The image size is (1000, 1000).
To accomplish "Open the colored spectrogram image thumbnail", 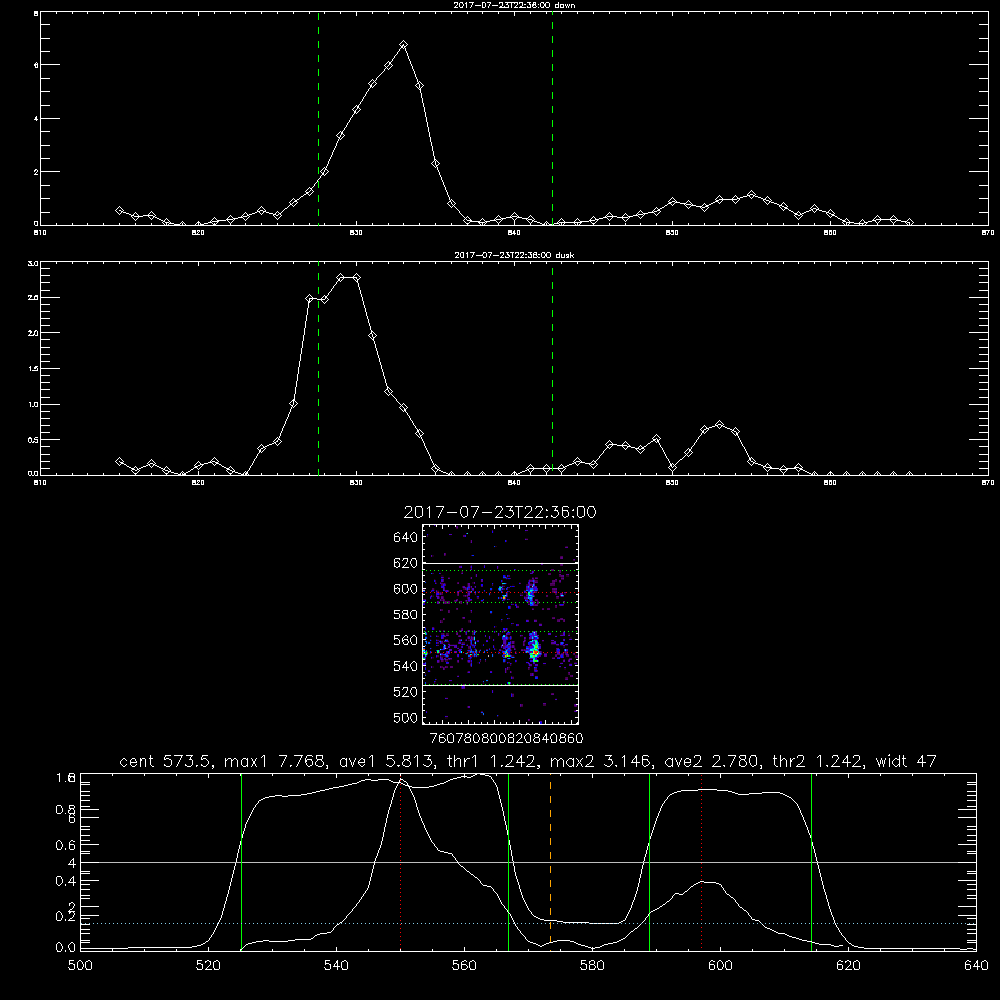I will (x=501, y=624).
